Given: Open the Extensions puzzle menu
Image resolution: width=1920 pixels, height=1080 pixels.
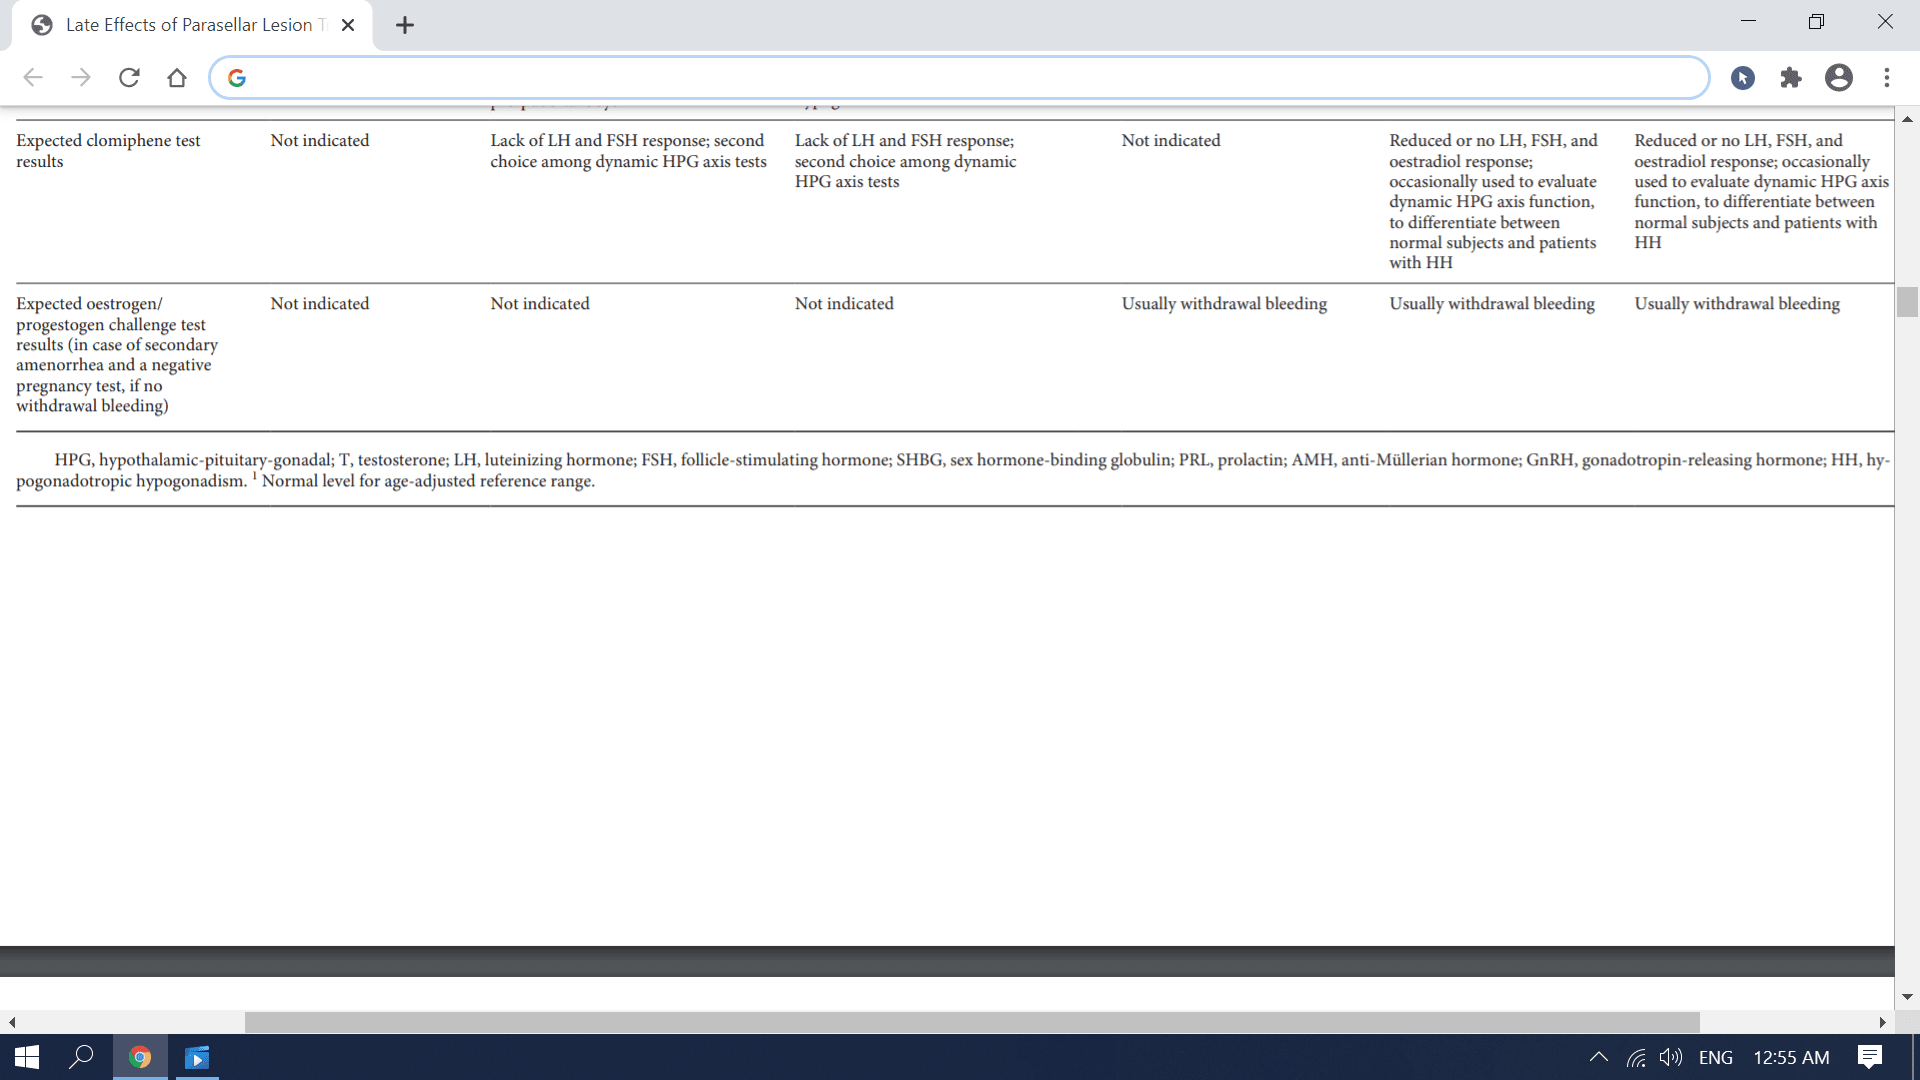Looking at the screenshot, I should tap(1791, 78).
